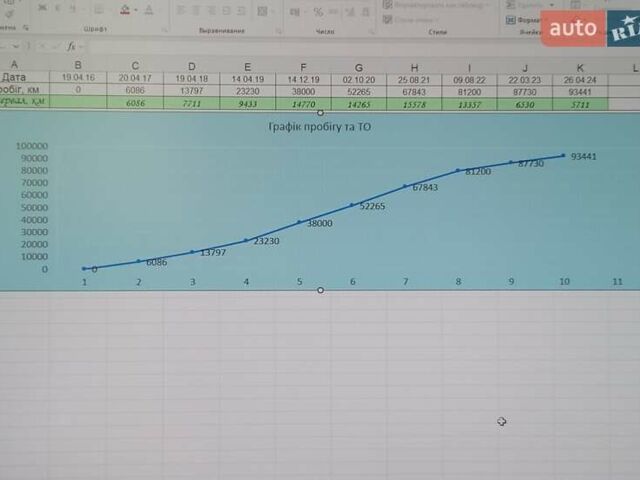Click horizontal axis label 5
640x480 pixels.
(x=300, y=282)
